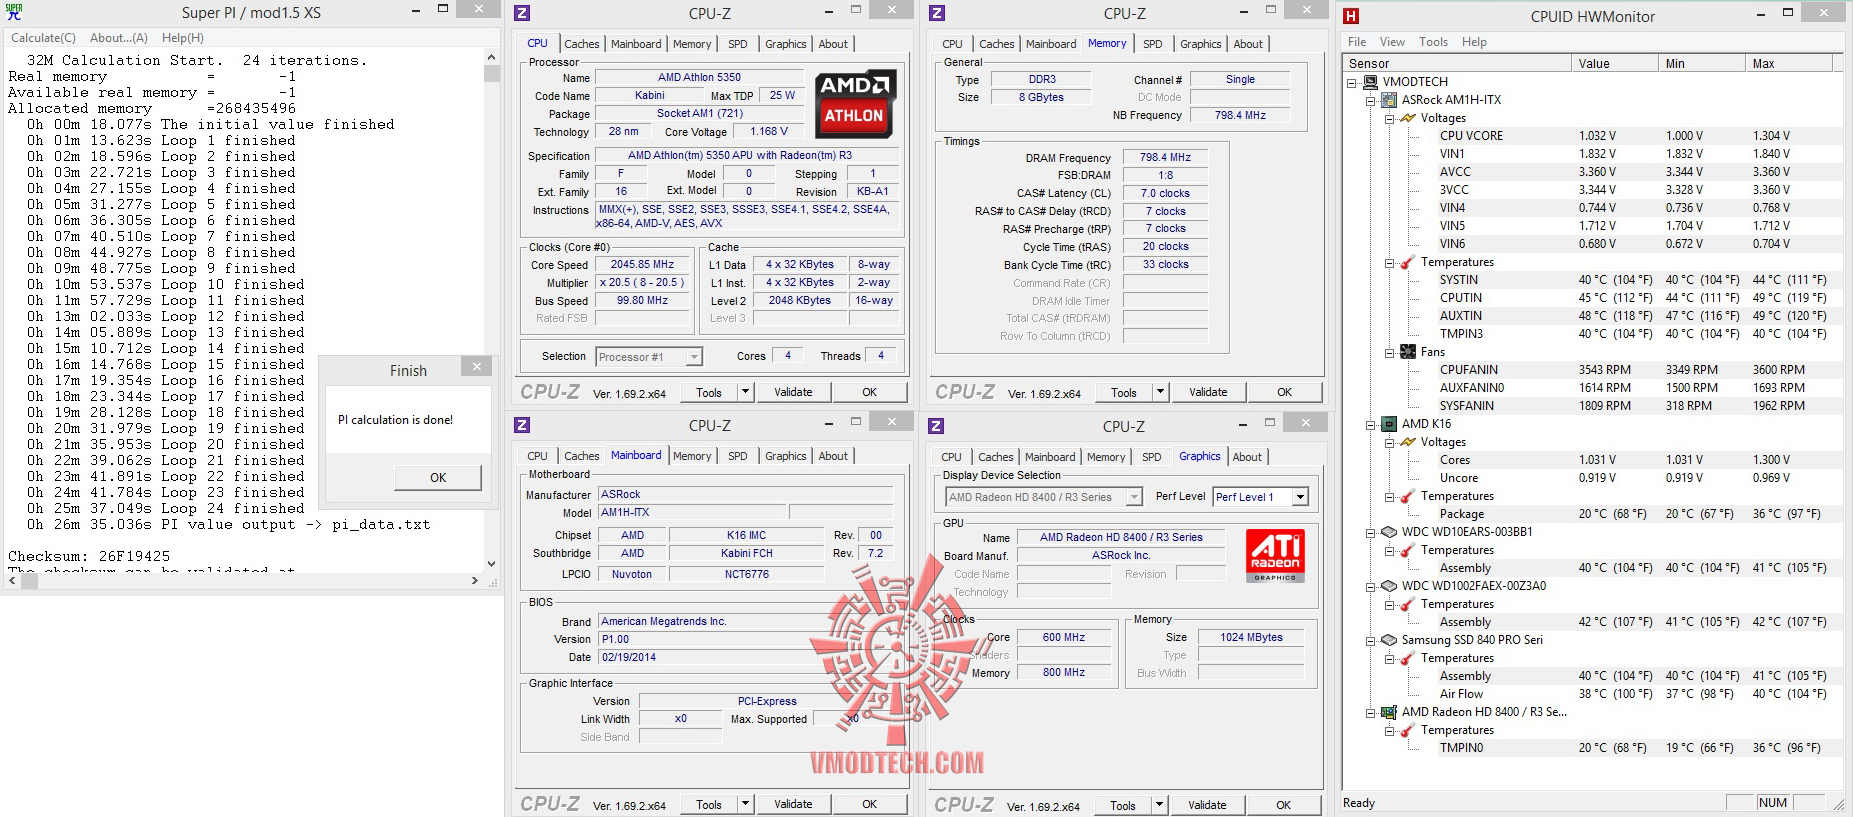
Task: Select the AMD K16 chip icon
Action: click(x=1389, y=424)
